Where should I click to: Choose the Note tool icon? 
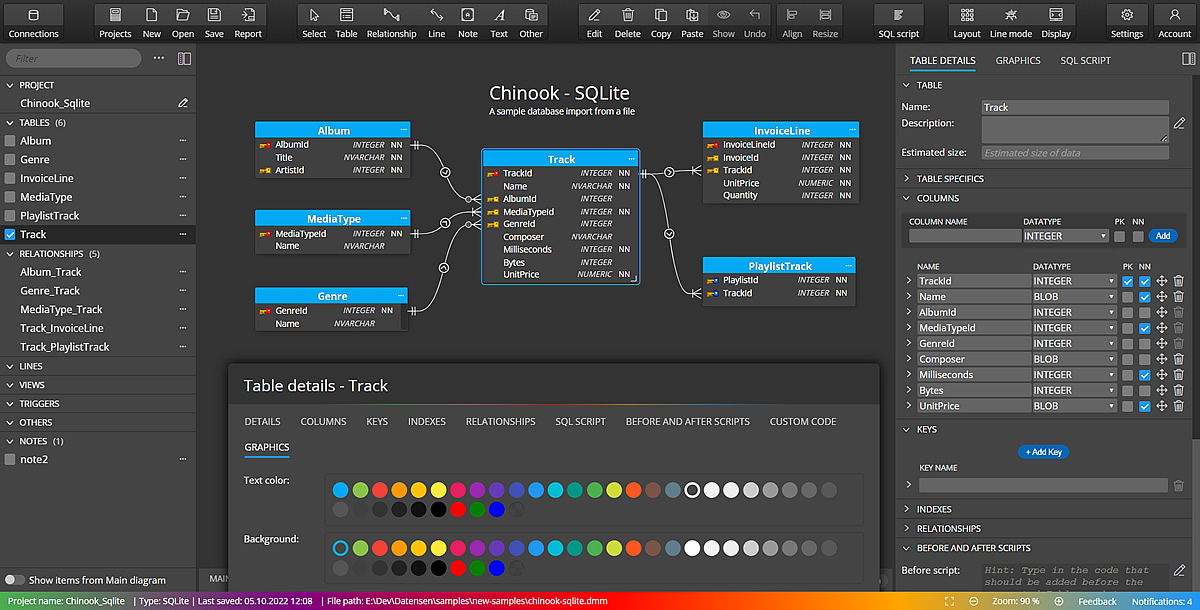467,22
